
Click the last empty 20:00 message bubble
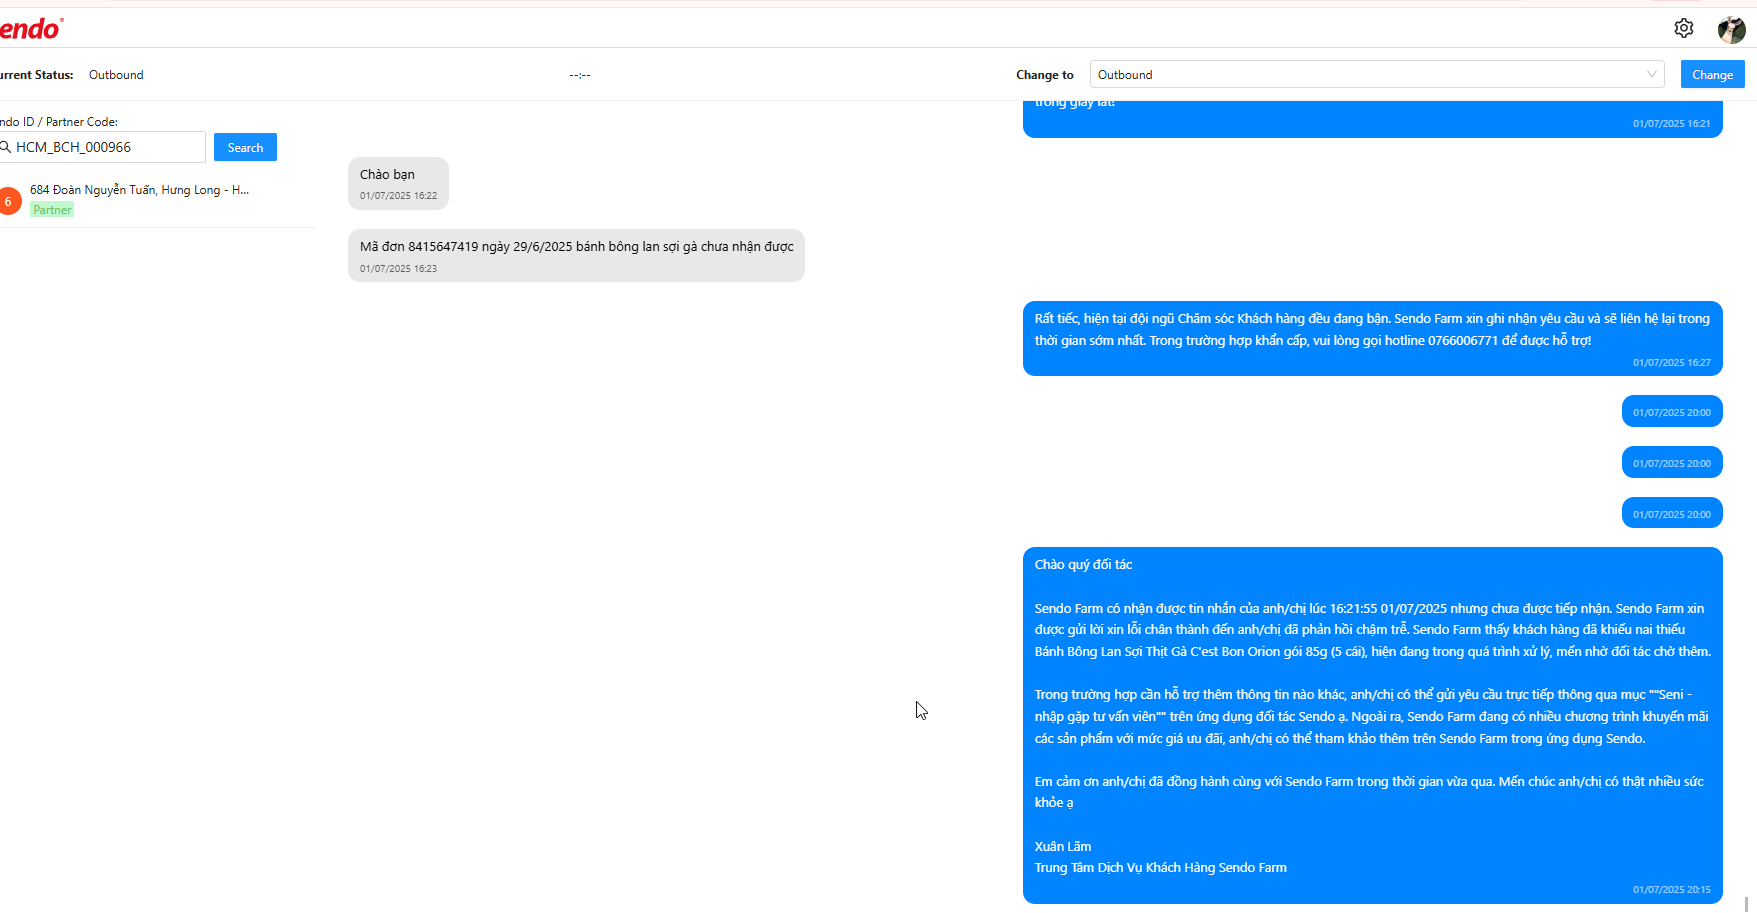pyautogui.click(x=1672, y=513)
